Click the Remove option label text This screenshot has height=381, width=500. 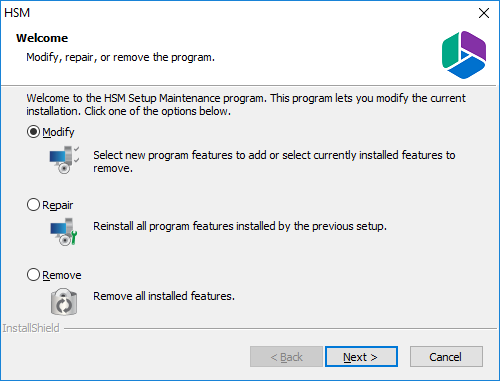pyautogui.click(x=62, y=275)
